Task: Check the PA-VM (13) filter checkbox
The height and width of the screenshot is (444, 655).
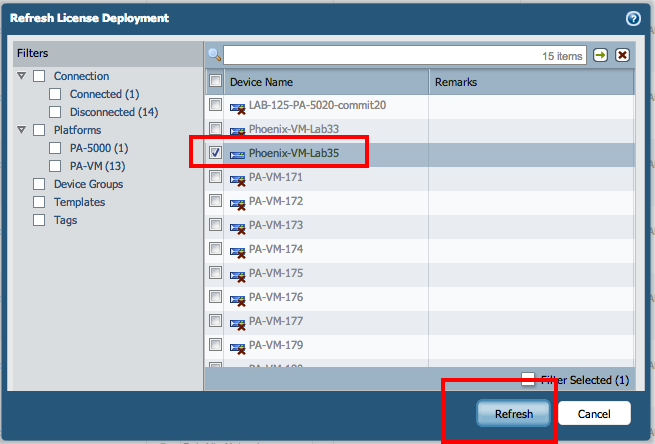Action: [55, 166]
